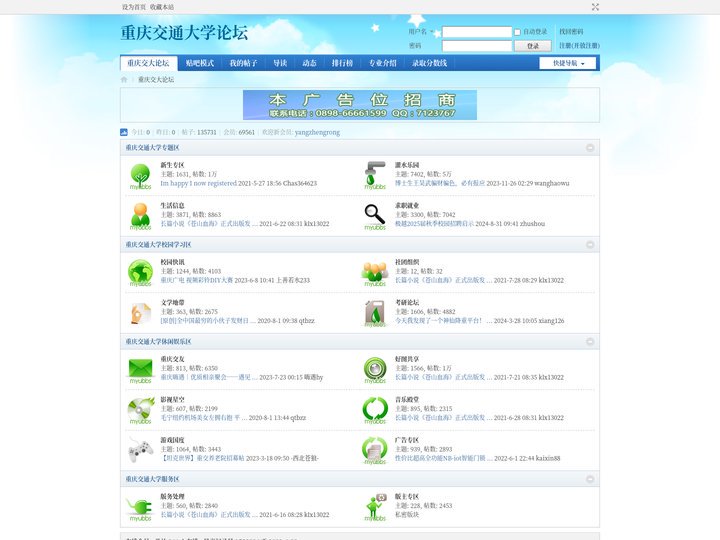Viewport: 720px width, 540px height.
Task: Open the 游戏国度 game controller icon
Action: pos(141,450)
